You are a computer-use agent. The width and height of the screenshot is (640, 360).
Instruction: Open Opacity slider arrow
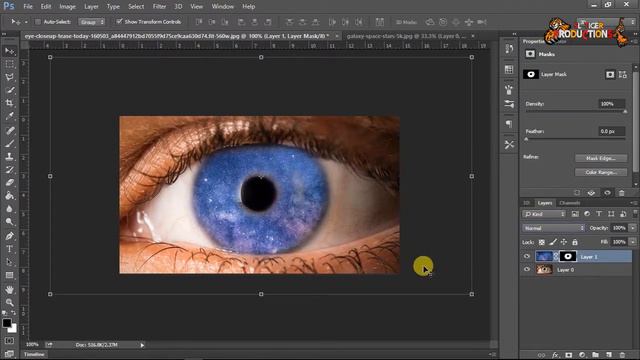(x=633, y=228)
